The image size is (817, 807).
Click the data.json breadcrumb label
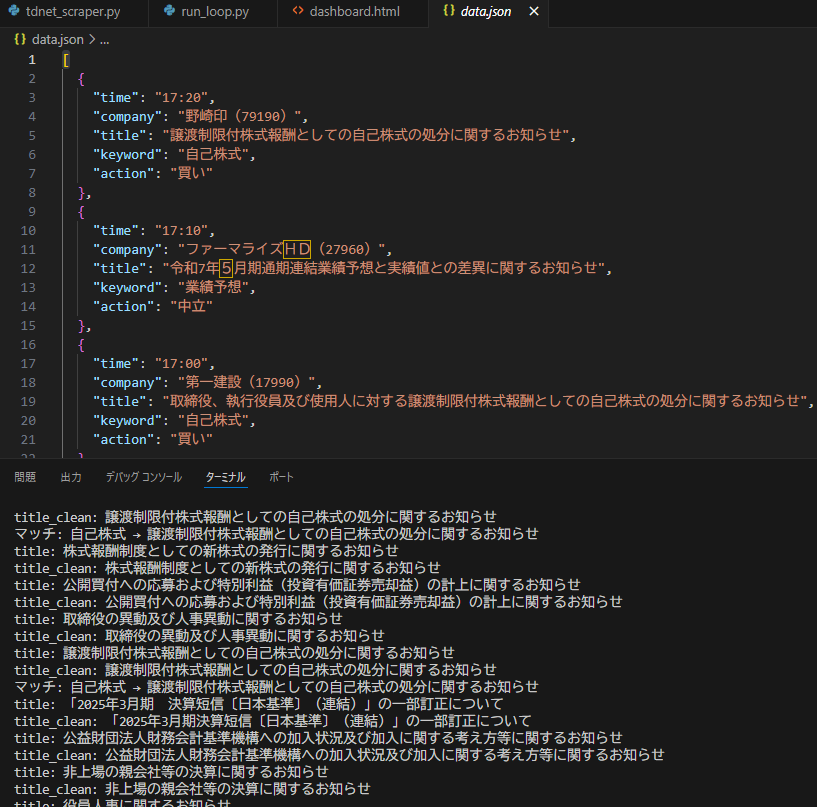57,40
